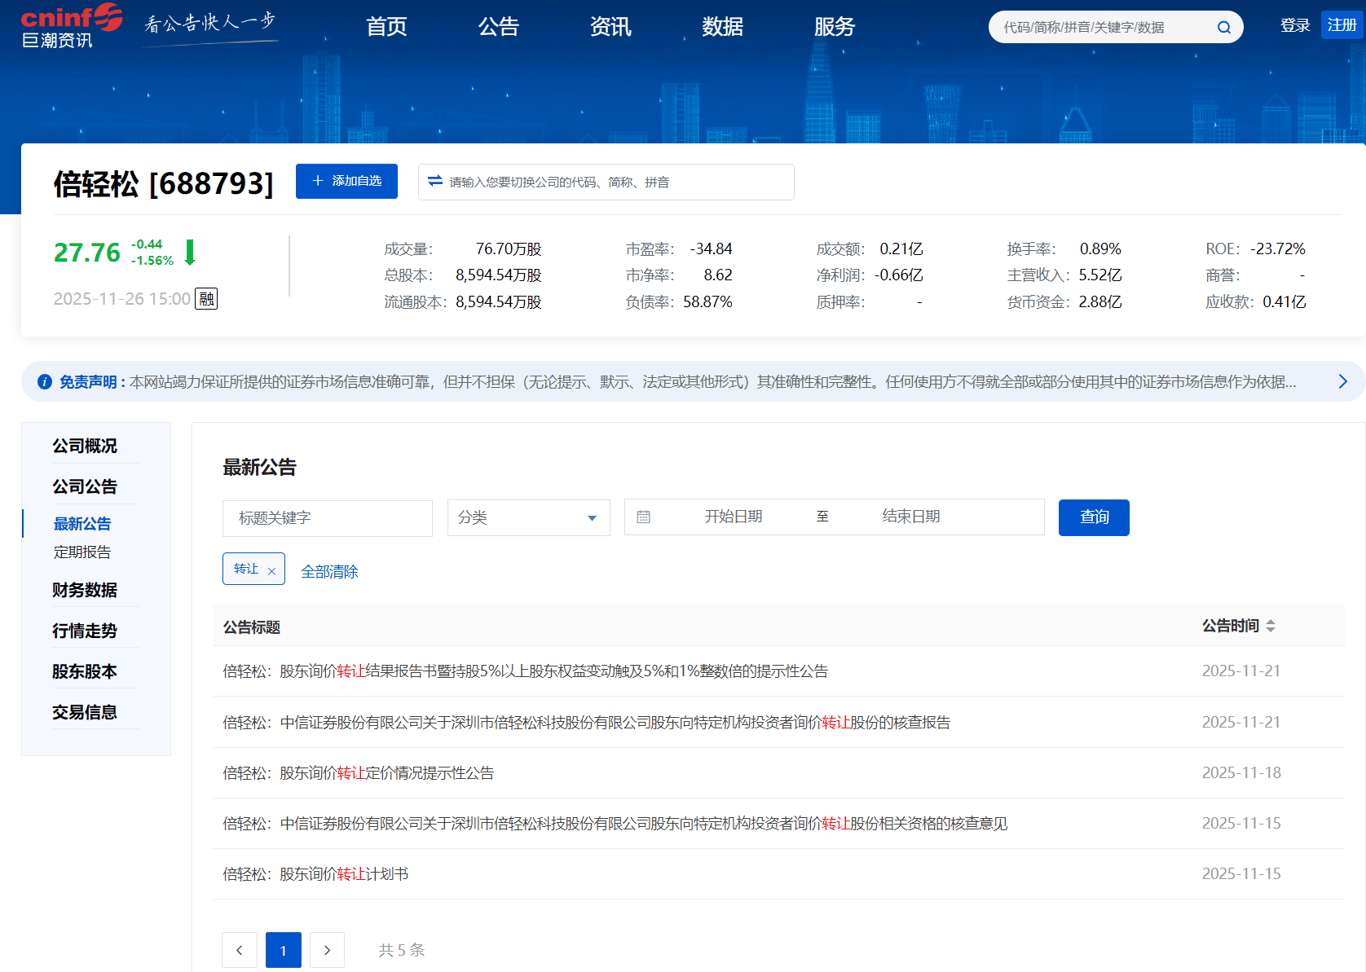Click the stock price 27.76
Screen dimensions: 1366x972
click(87, 253)
